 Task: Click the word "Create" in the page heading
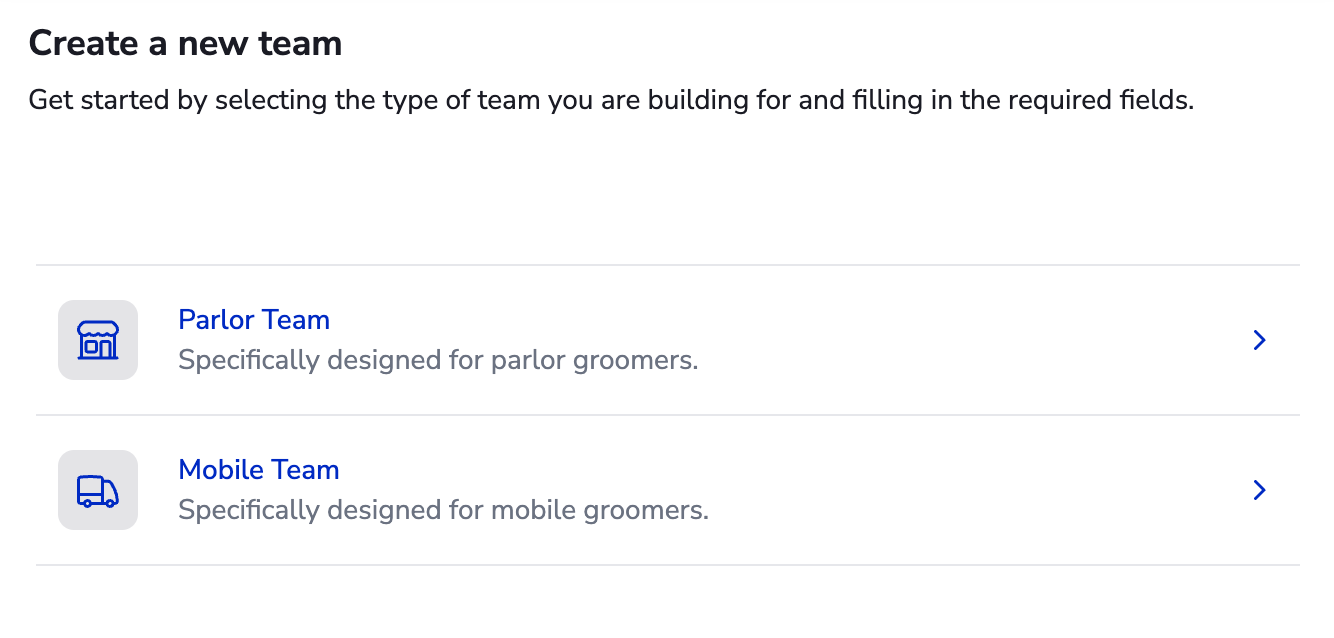click(x=84, y=43)
